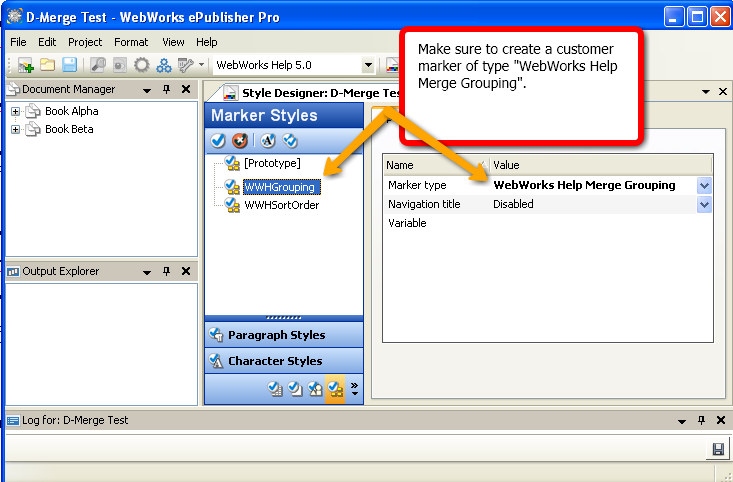Image resolution: width=733 pixels, height=482 pixels.
Task: Pin the Document Manager panel
Action: click(x=167, y=90)
